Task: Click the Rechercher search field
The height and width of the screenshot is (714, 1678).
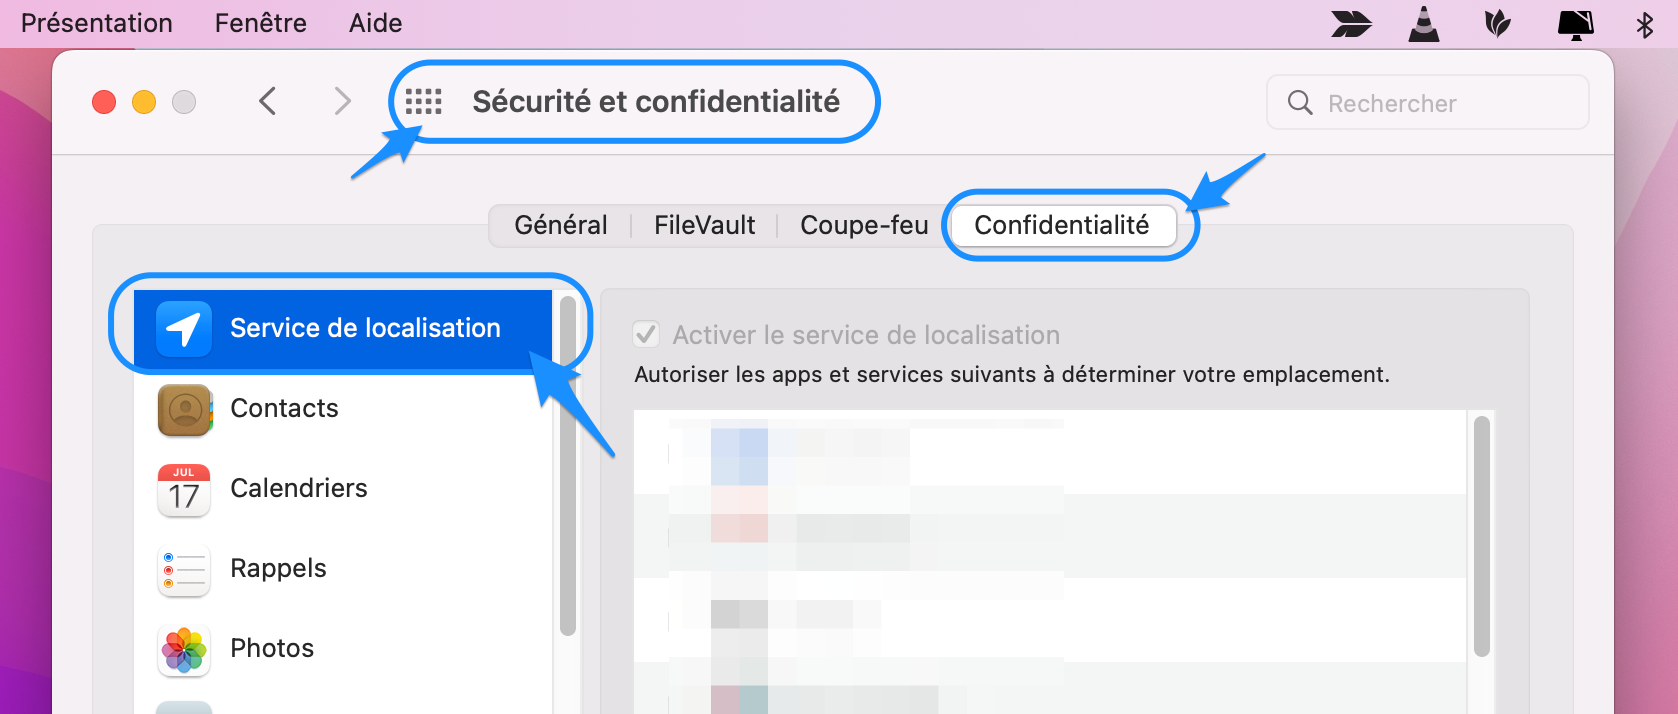Action: (x=1428, y=102)
